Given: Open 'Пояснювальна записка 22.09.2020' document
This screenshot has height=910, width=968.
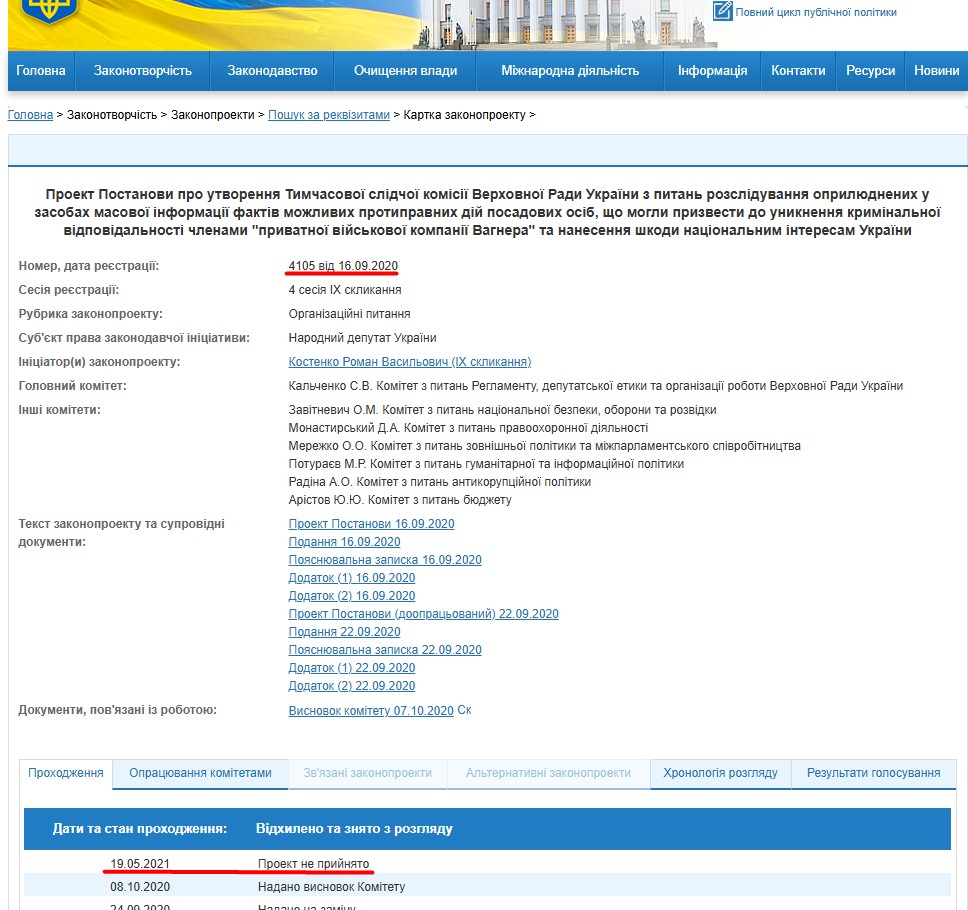Looking at the screenshot, I should point(385,650).
